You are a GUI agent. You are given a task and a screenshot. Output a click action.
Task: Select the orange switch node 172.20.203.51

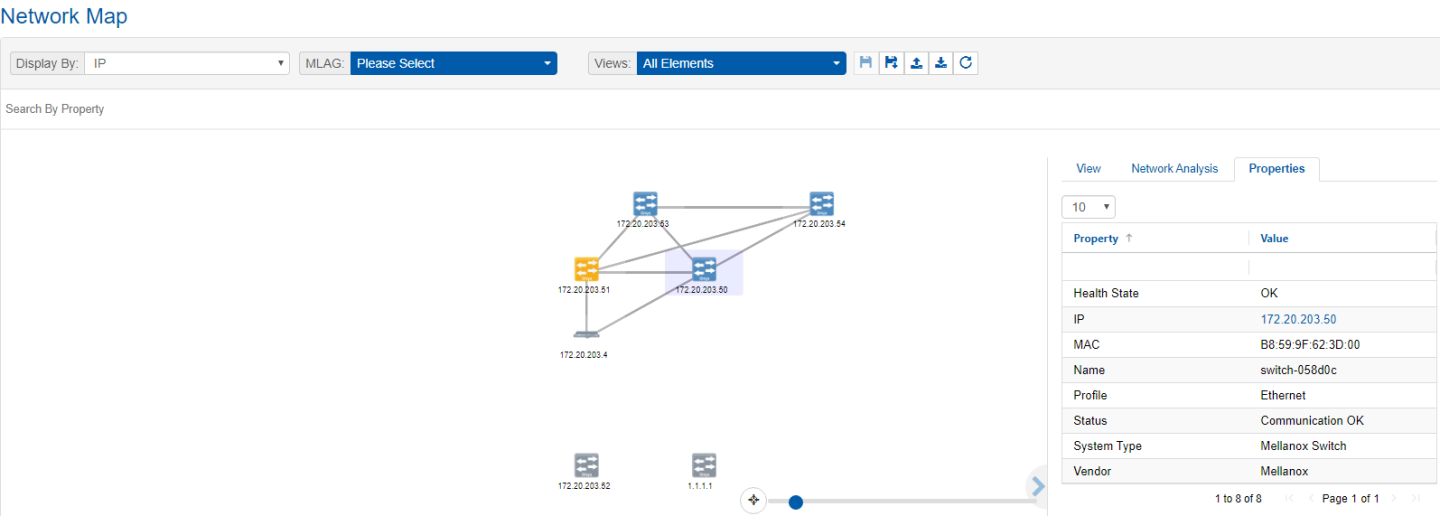[586, 269]
